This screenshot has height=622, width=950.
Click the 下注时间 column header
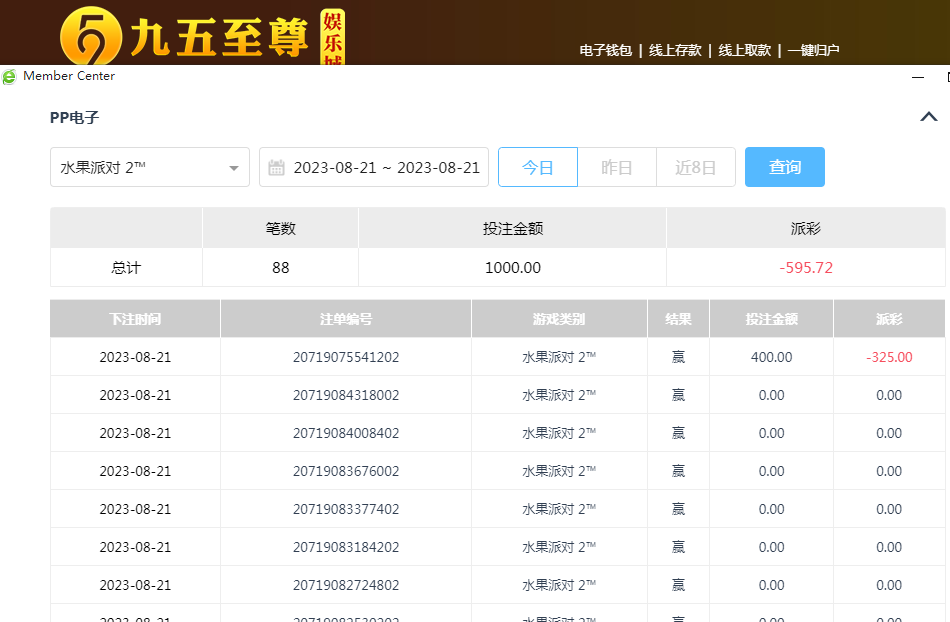coord(135,319)
